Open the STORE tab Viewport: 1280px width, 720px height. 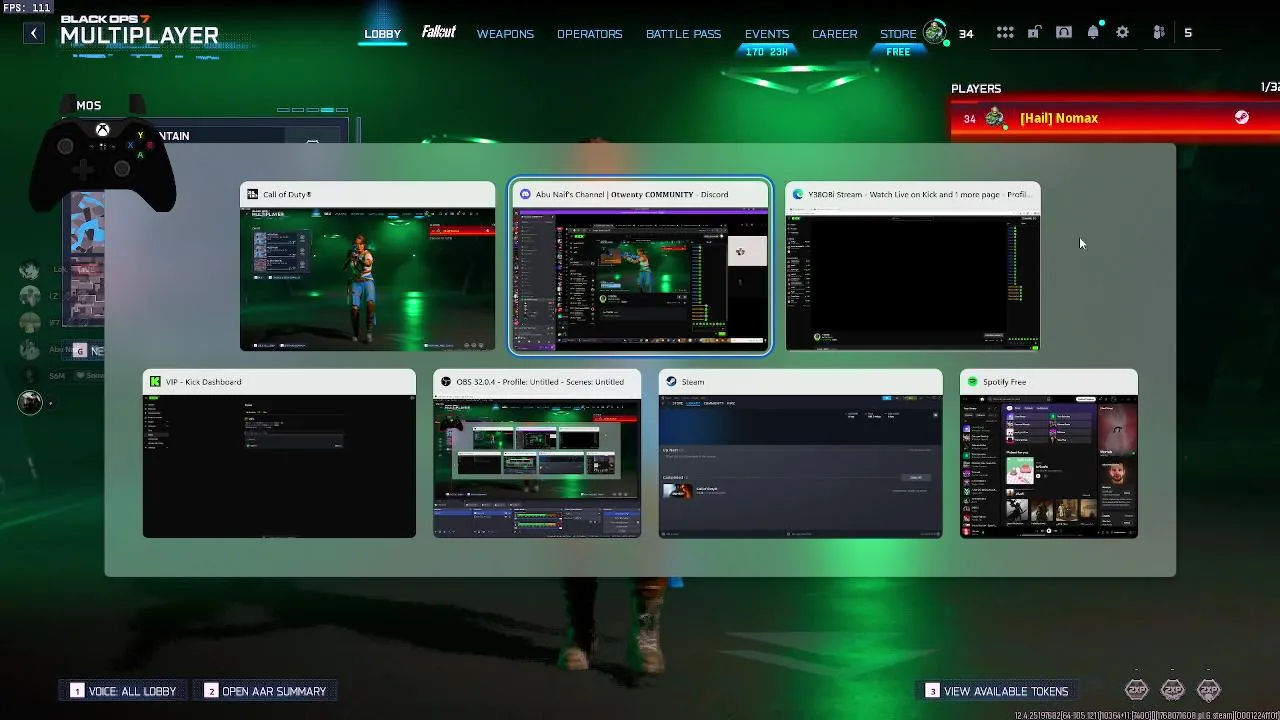click(x=898, y=34)
